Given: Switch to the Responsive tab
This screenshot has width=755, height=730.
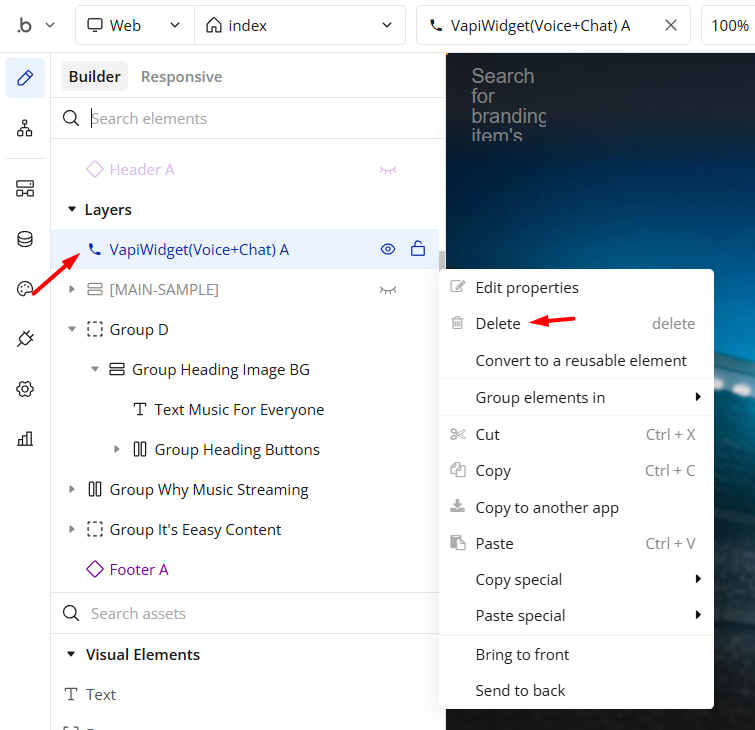Looking at the screenshot, I should [x=182, y=76].
